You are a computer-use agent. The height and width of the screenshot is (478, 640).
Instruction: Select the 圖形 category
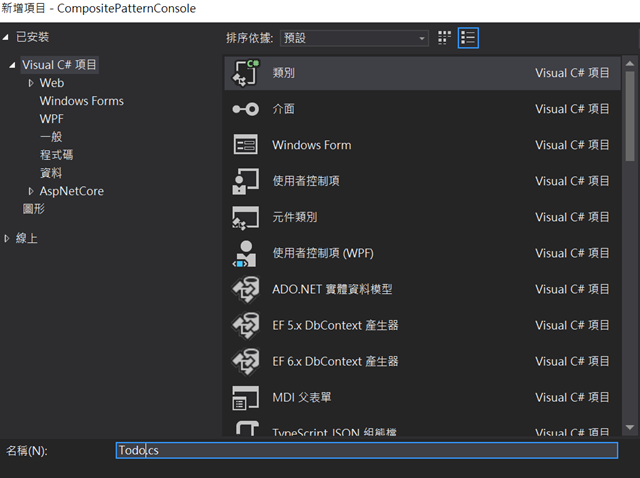33,209
